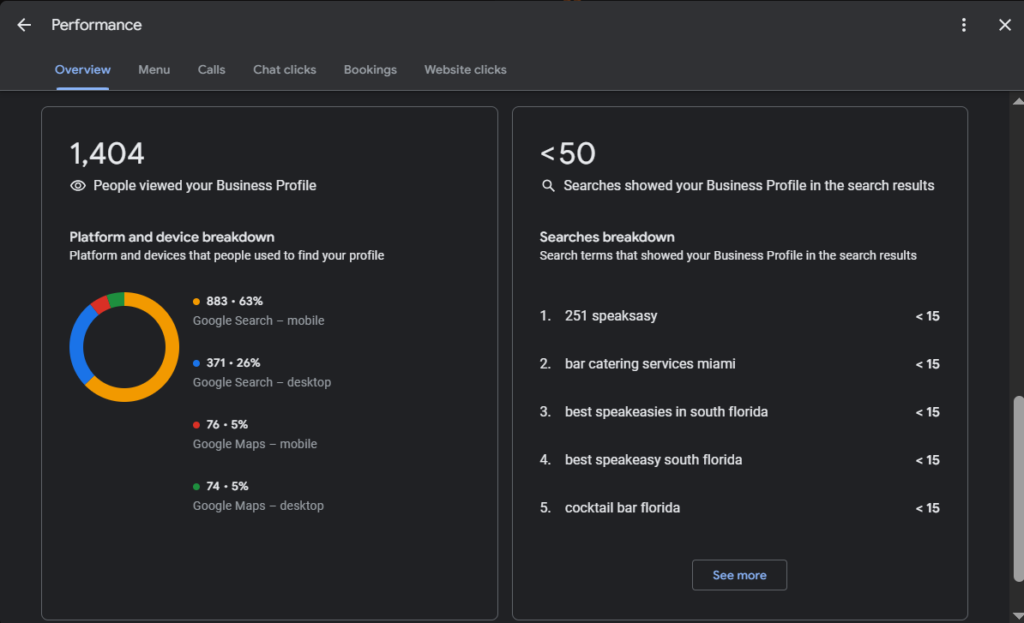Open the Bookings tab
The width and height of the screenshot is (1024, 623).
(370, 69)
